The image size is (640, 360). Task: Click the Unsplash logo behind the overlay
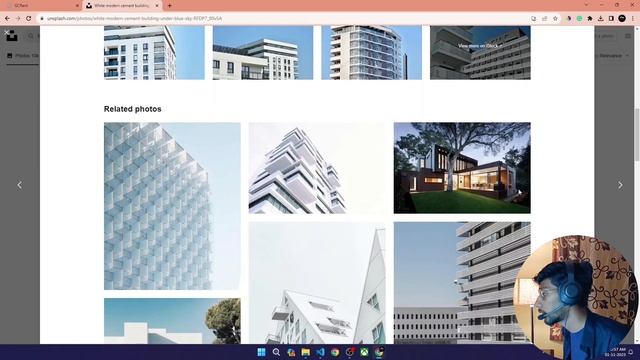[12, 36]
